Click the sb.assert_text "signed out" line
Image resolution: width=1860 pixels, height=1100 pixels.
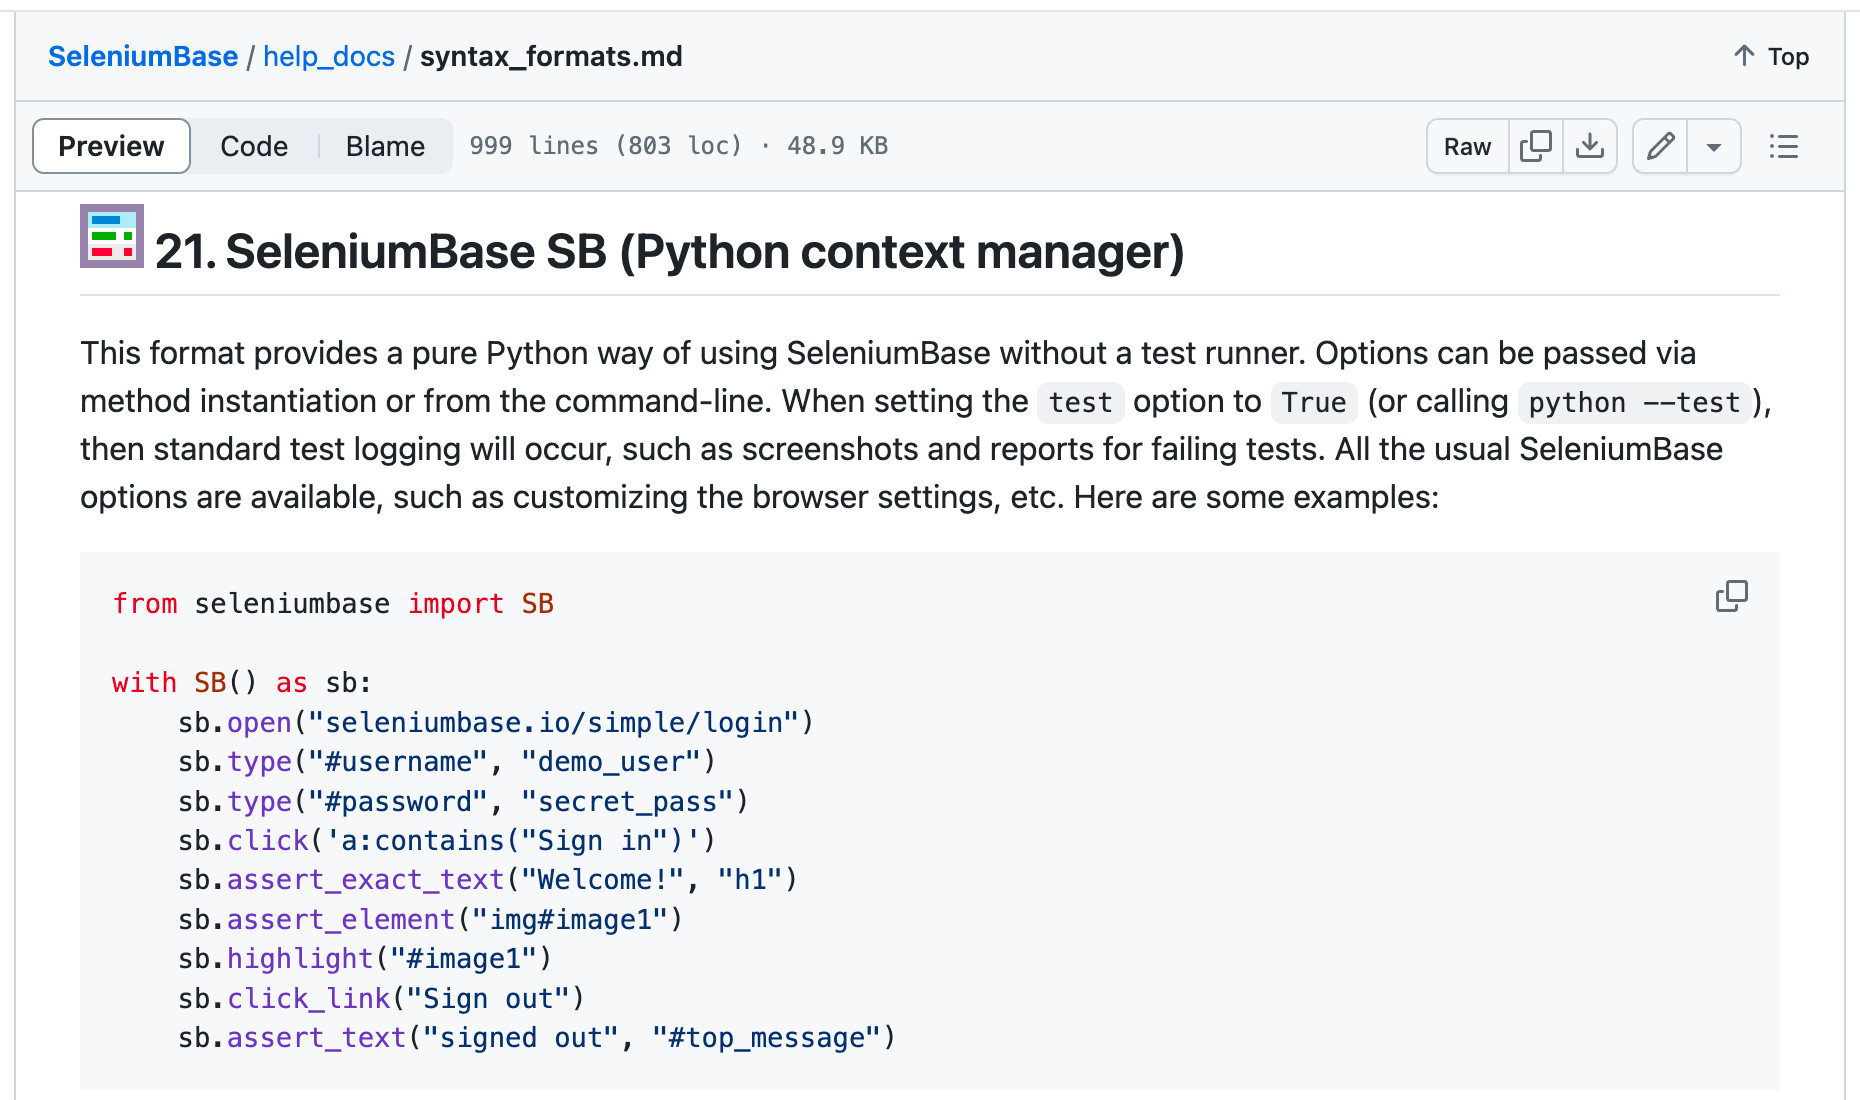537,1037
